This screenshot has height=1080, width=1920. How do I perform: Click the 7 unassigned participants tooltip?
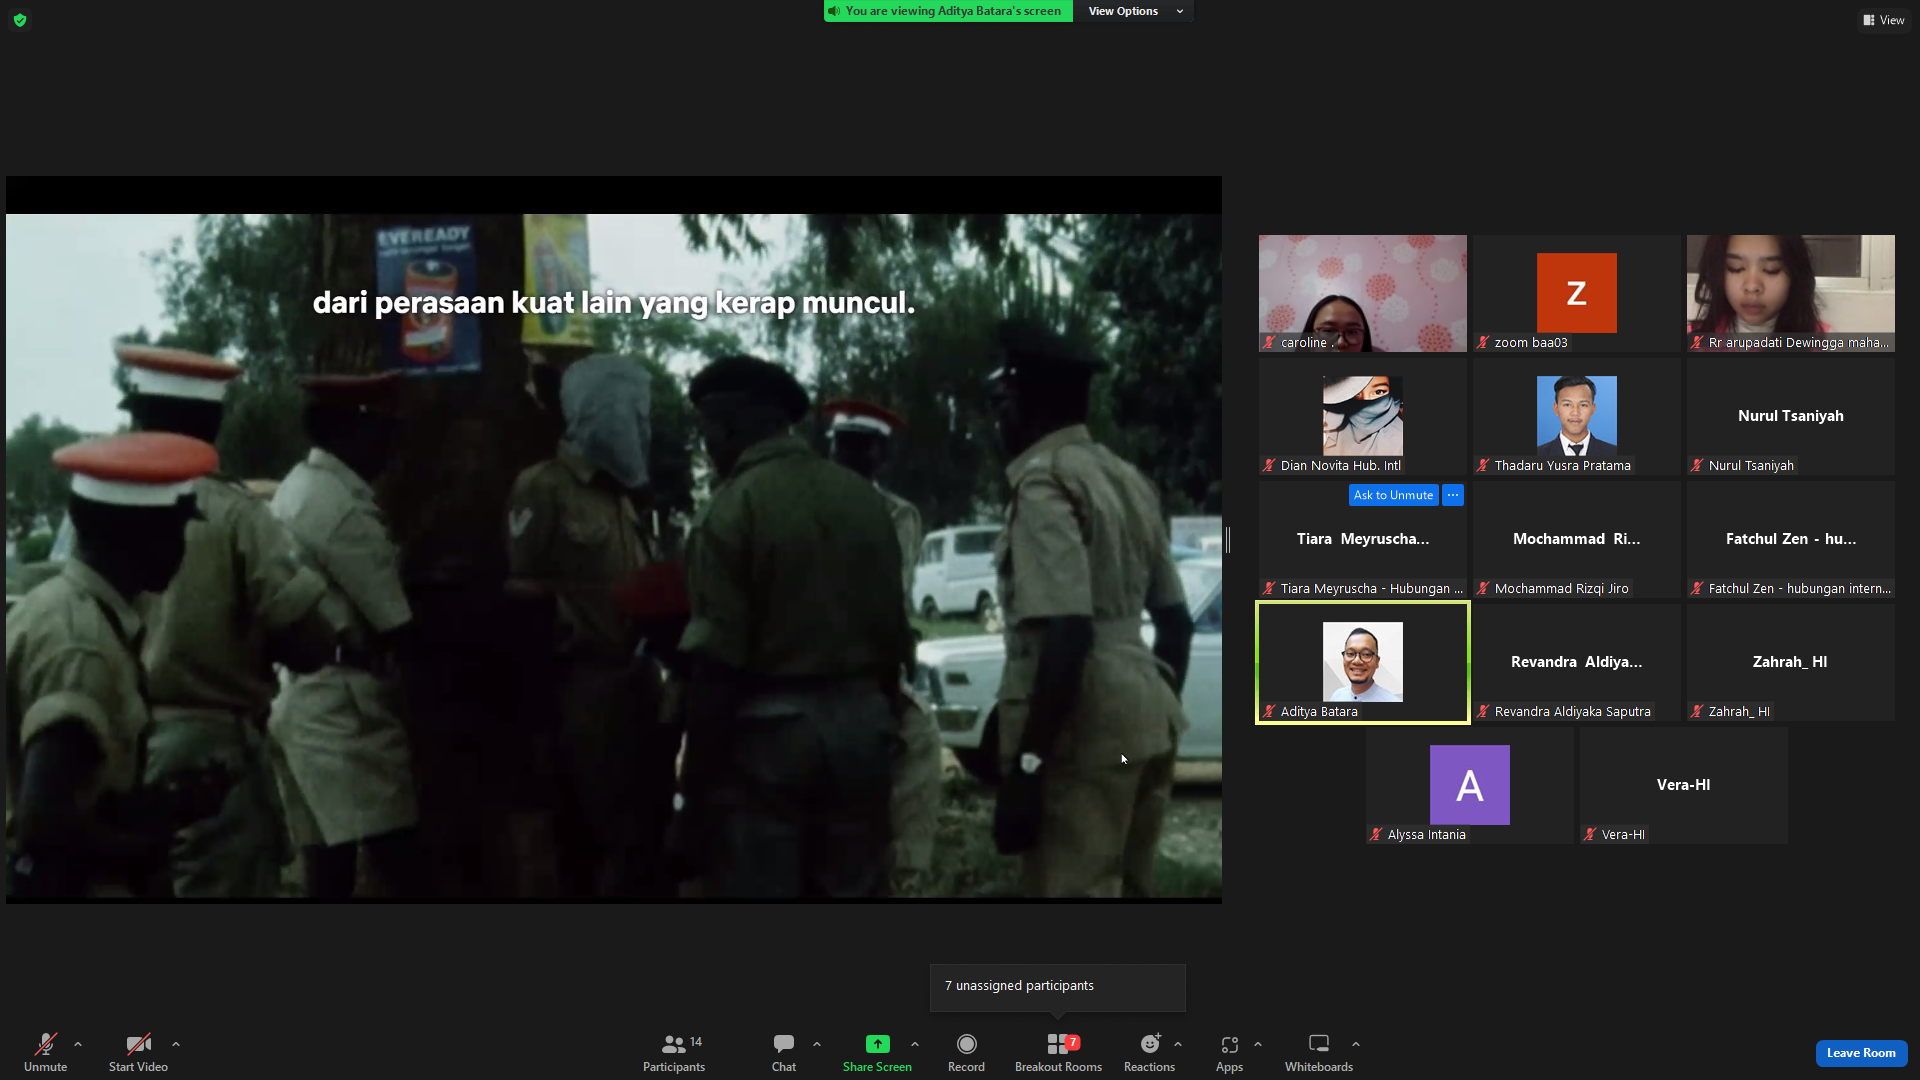(x=1058, y=987)
